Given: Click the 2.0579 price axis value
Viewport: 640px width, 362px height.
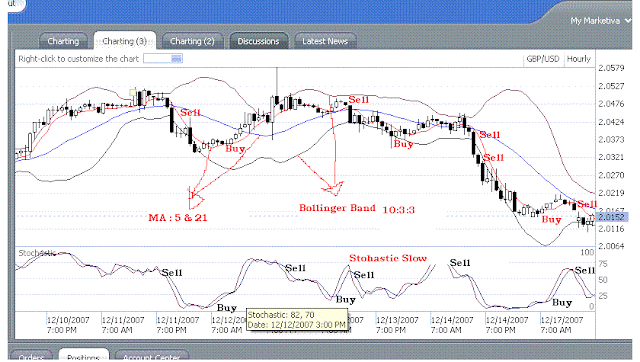Looking at the screenshot, I should [611, 68].
